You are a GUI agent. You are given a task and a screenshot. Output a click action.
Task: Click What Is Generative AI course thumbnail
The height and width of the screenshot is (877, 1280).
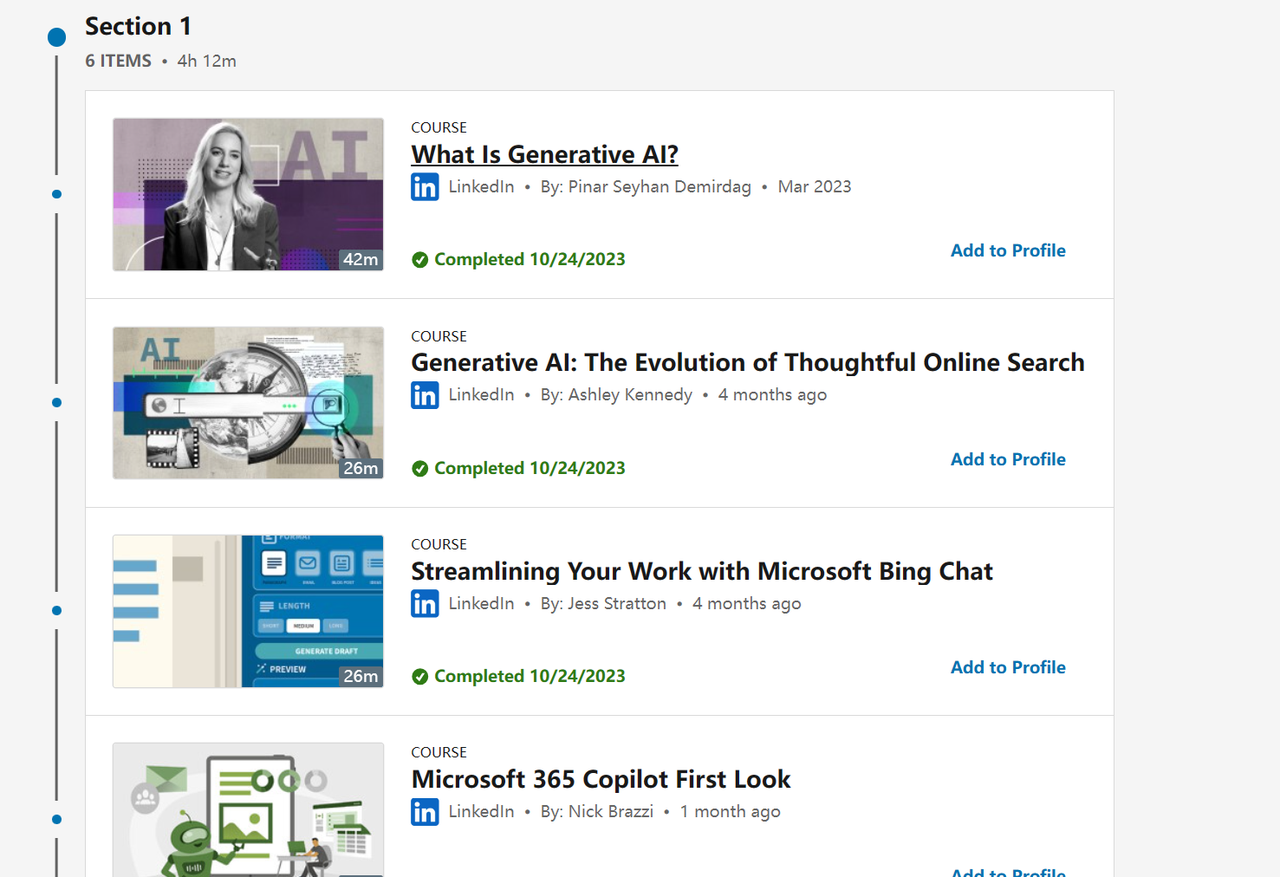click(x=248, y=194)
